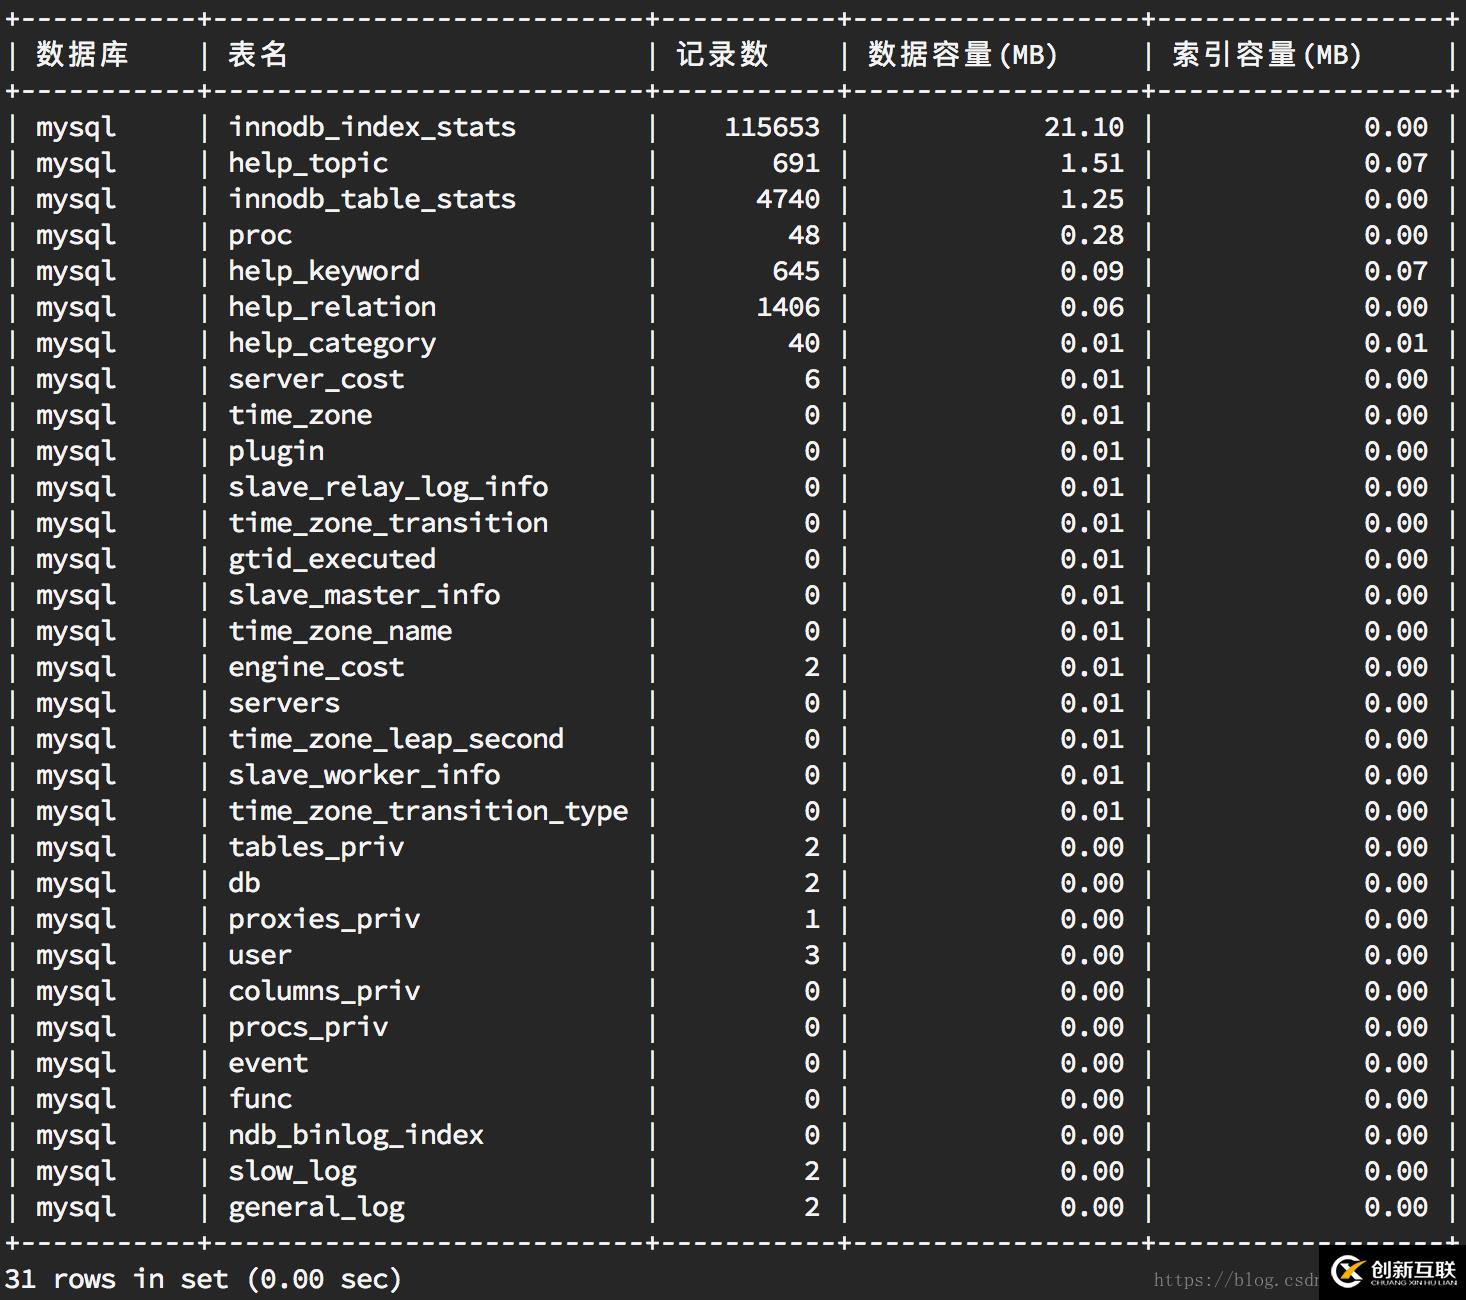The height and width of the screenshot is (1300, 1466).
Task: Click the 索引容量(MB) column header
Action: click(1263, 55)
